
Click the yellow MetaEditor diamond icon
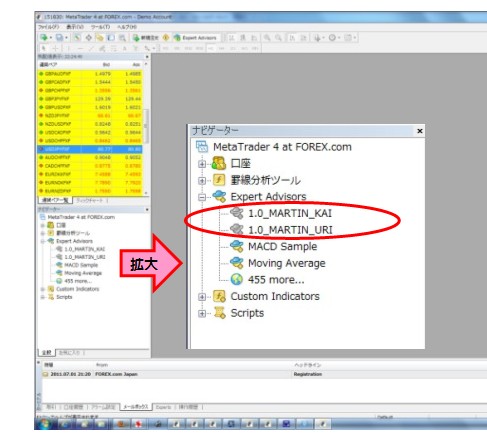(x=166, y=38)
